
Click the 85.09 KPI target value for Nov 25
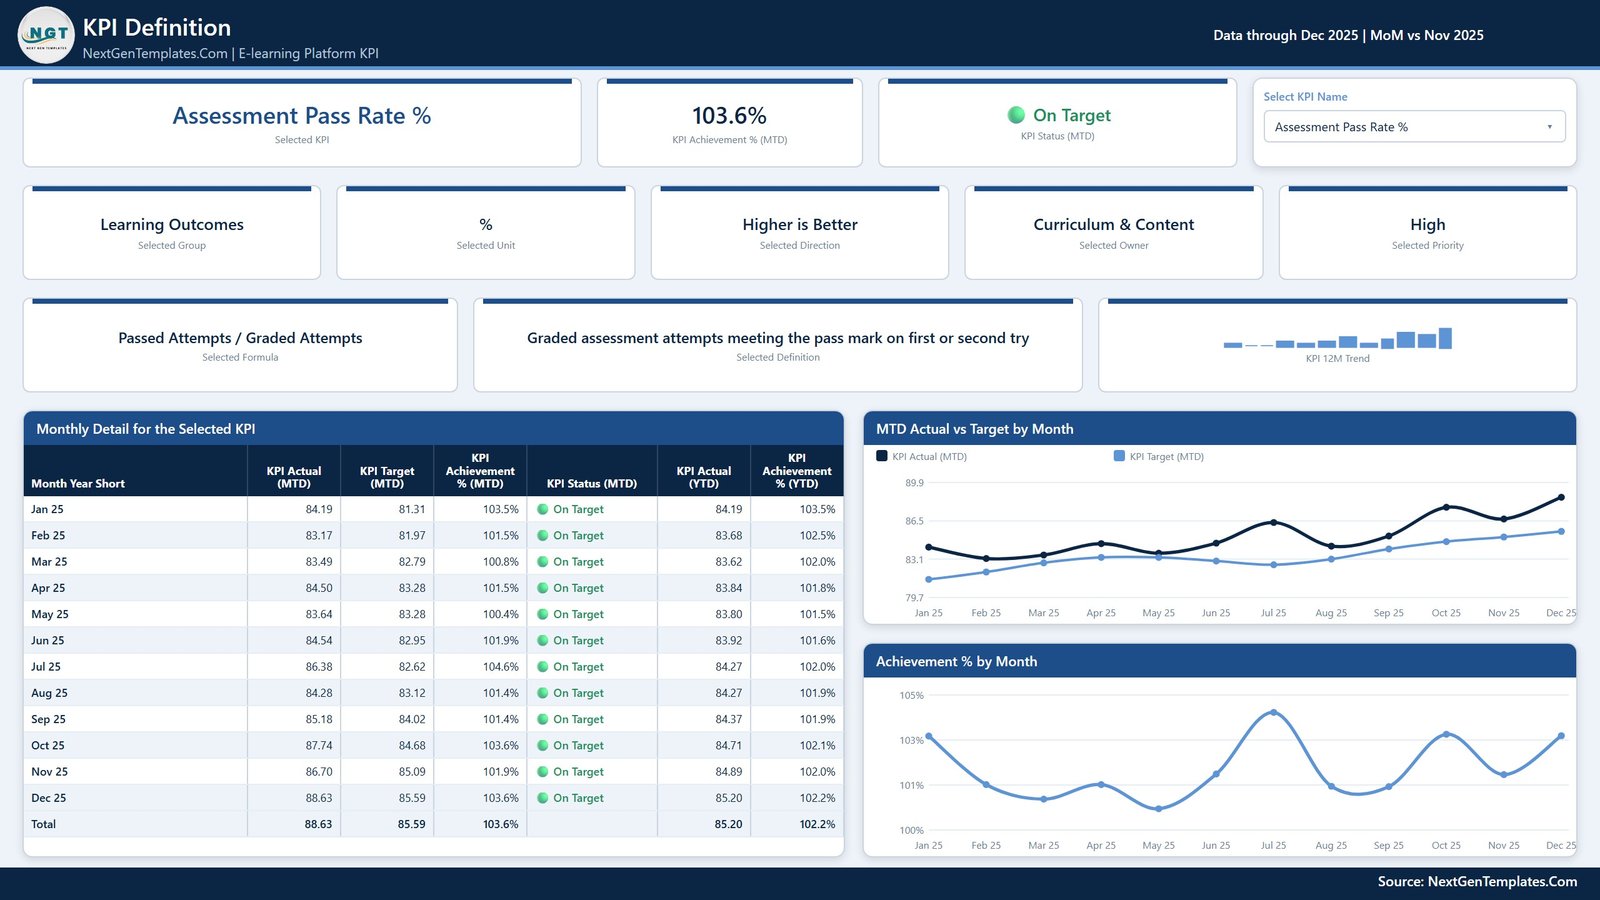412,772
